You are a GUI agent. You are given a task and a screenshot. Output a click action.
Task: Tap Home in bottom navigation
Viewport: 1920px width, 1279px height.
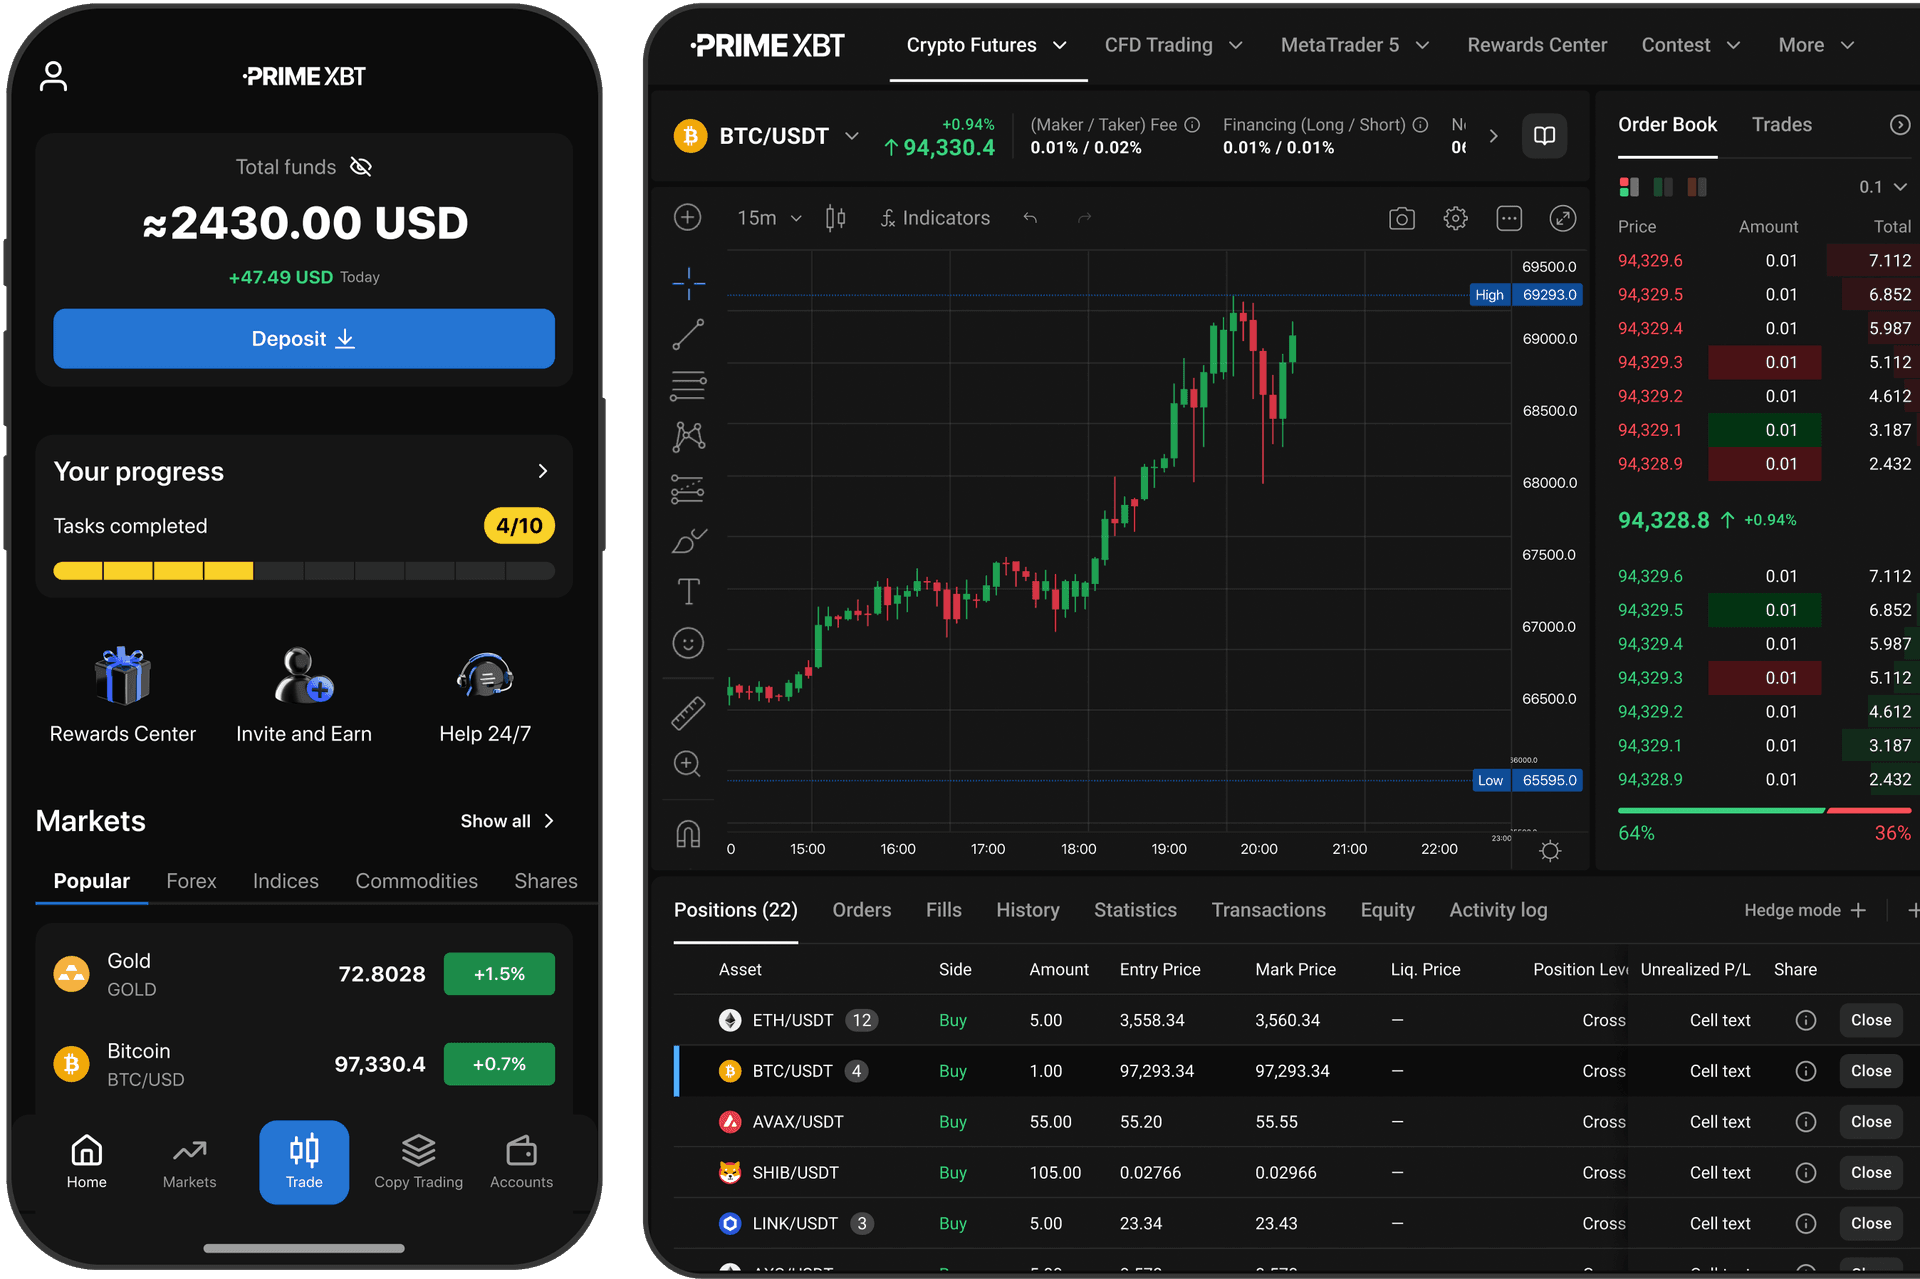pyautogui.click(x=86, y=1163)
